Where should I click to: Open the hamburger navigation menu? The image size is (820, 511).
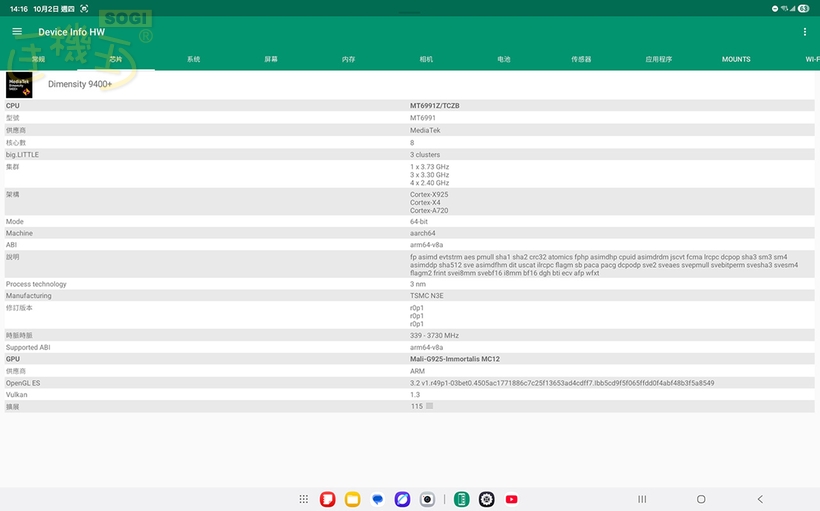point(17,32)
